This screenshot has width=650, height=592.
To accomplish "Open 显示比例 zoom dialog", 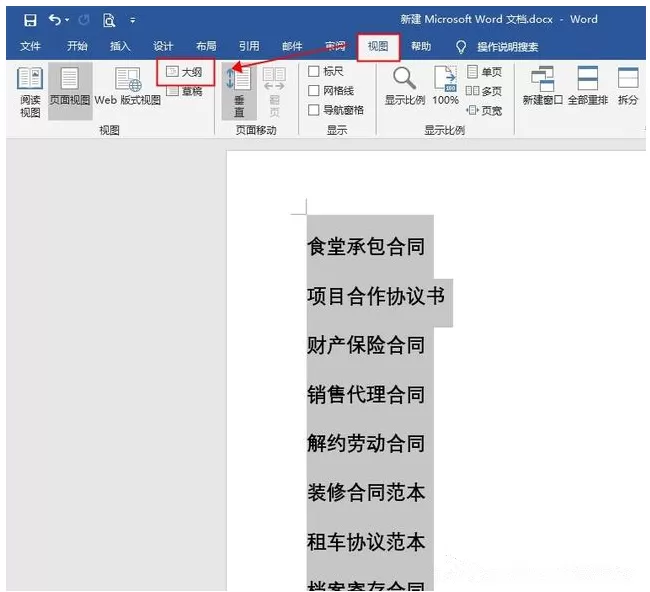I will pos(405,86).
